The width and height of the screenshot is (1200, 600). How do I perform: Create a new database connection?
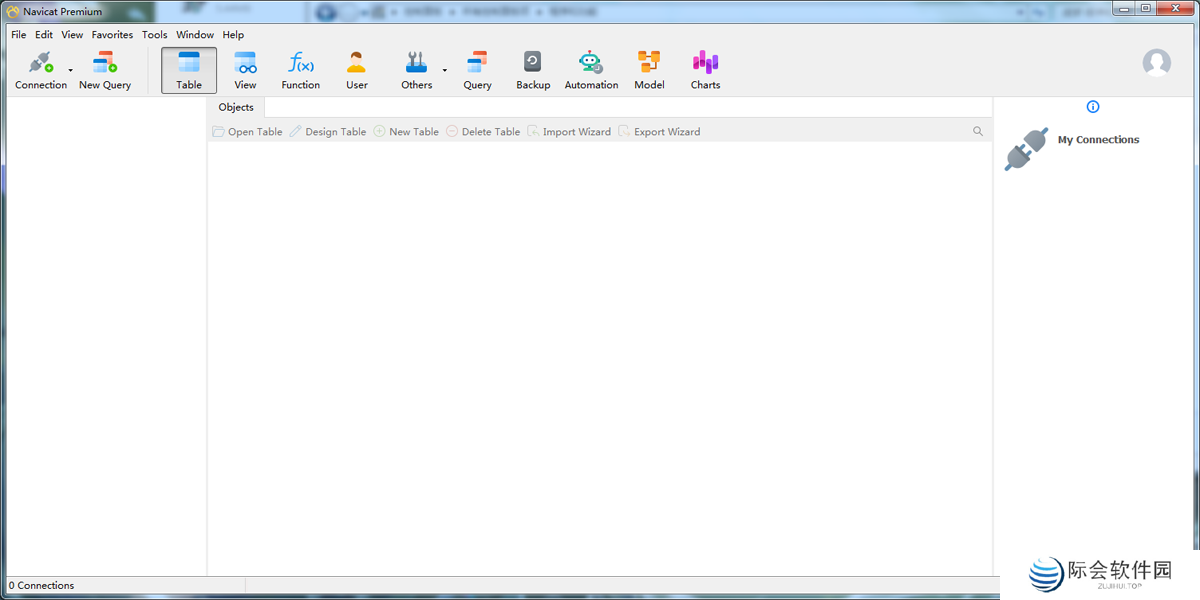41,68
